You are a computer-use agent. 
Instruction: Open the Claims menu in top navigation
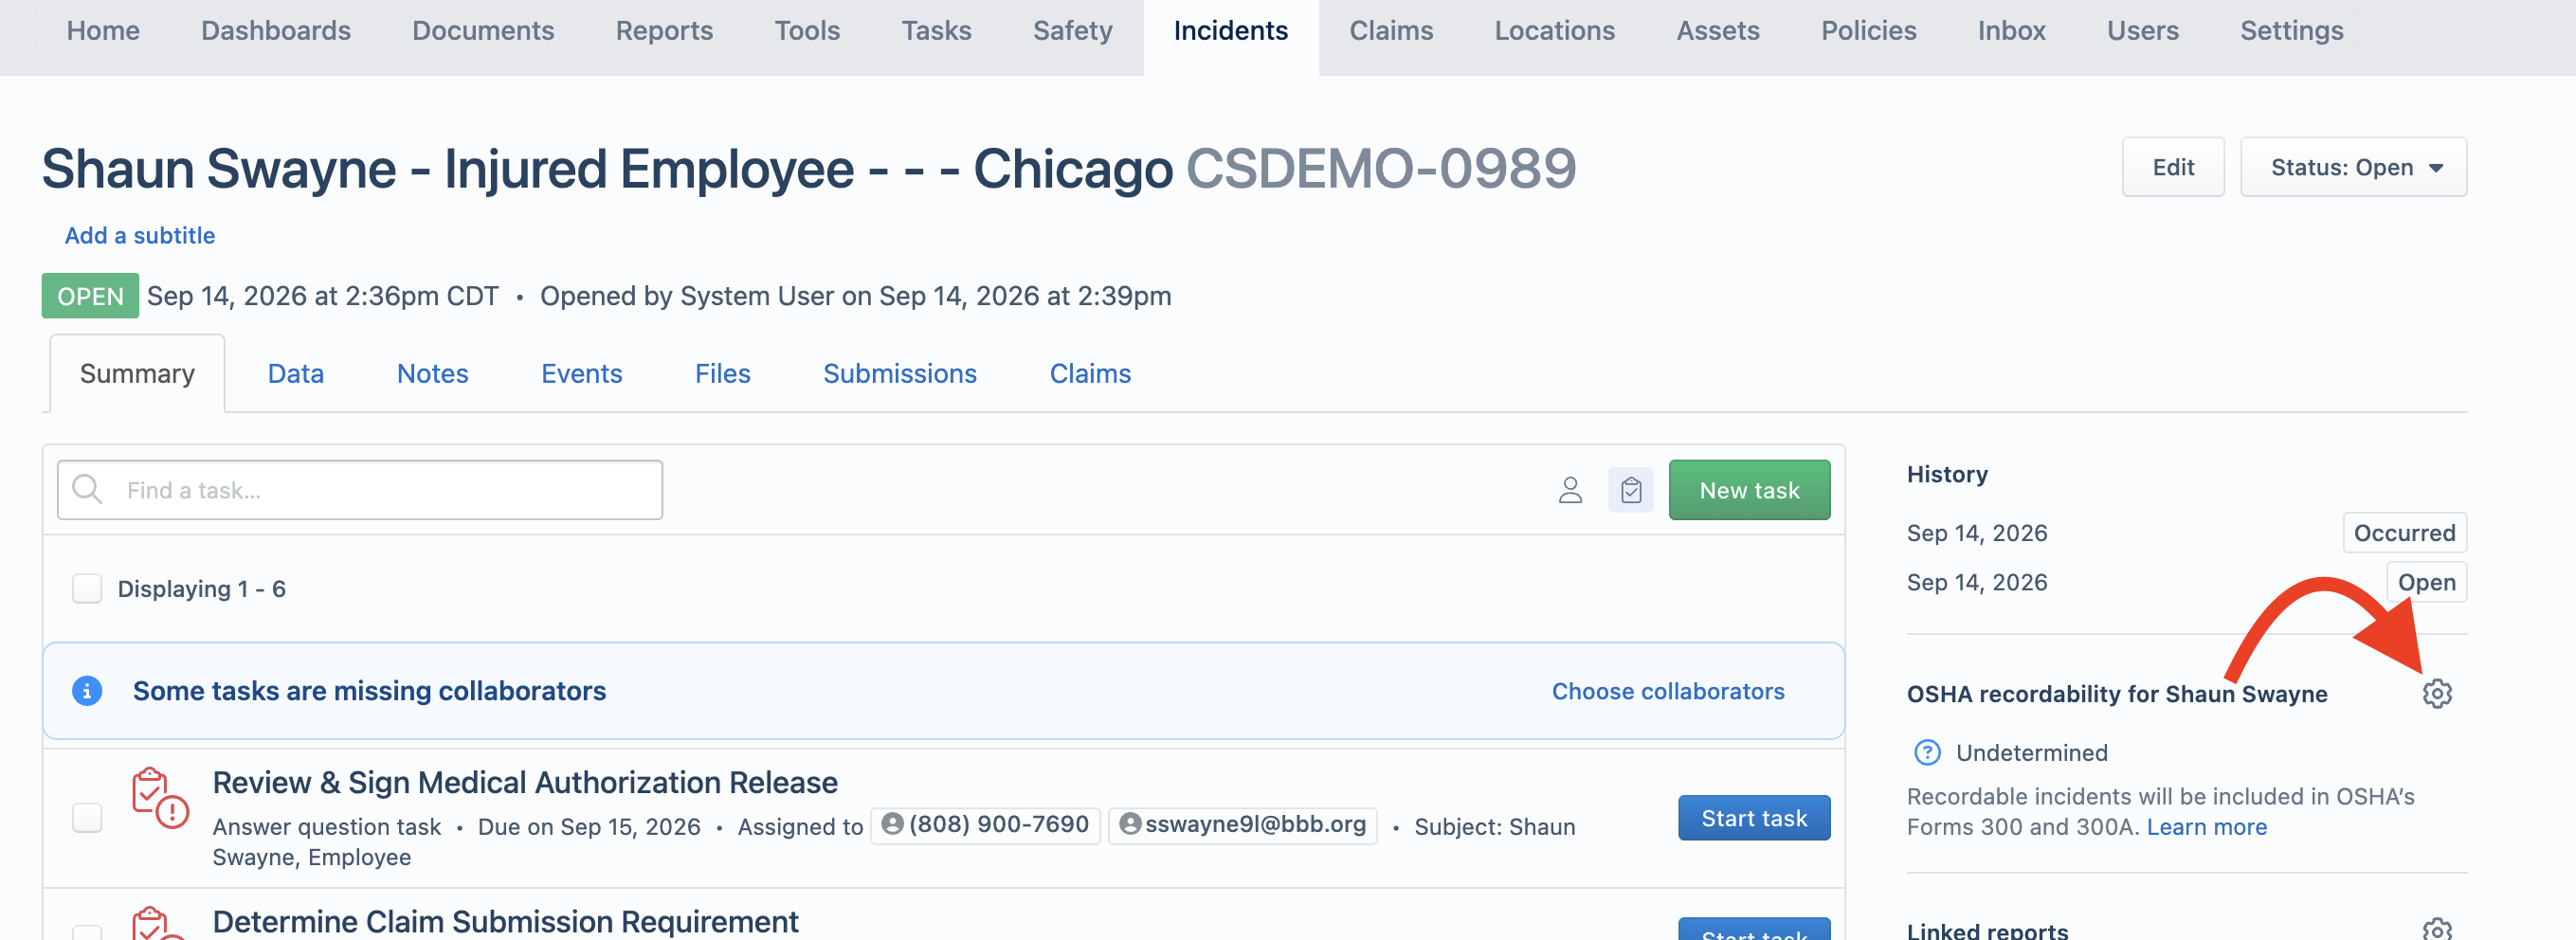[x=1391, y=30]
